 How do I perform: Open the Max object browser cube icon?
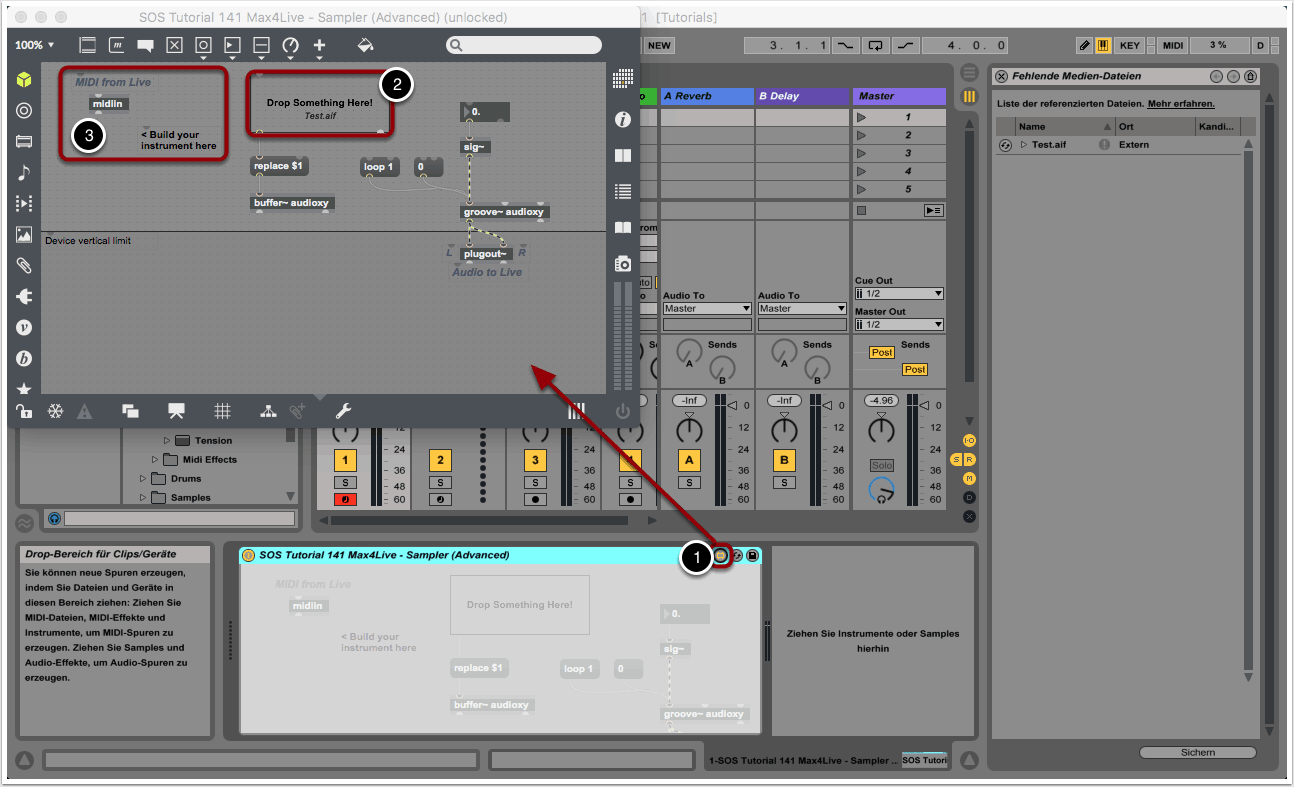click(24, 81)
